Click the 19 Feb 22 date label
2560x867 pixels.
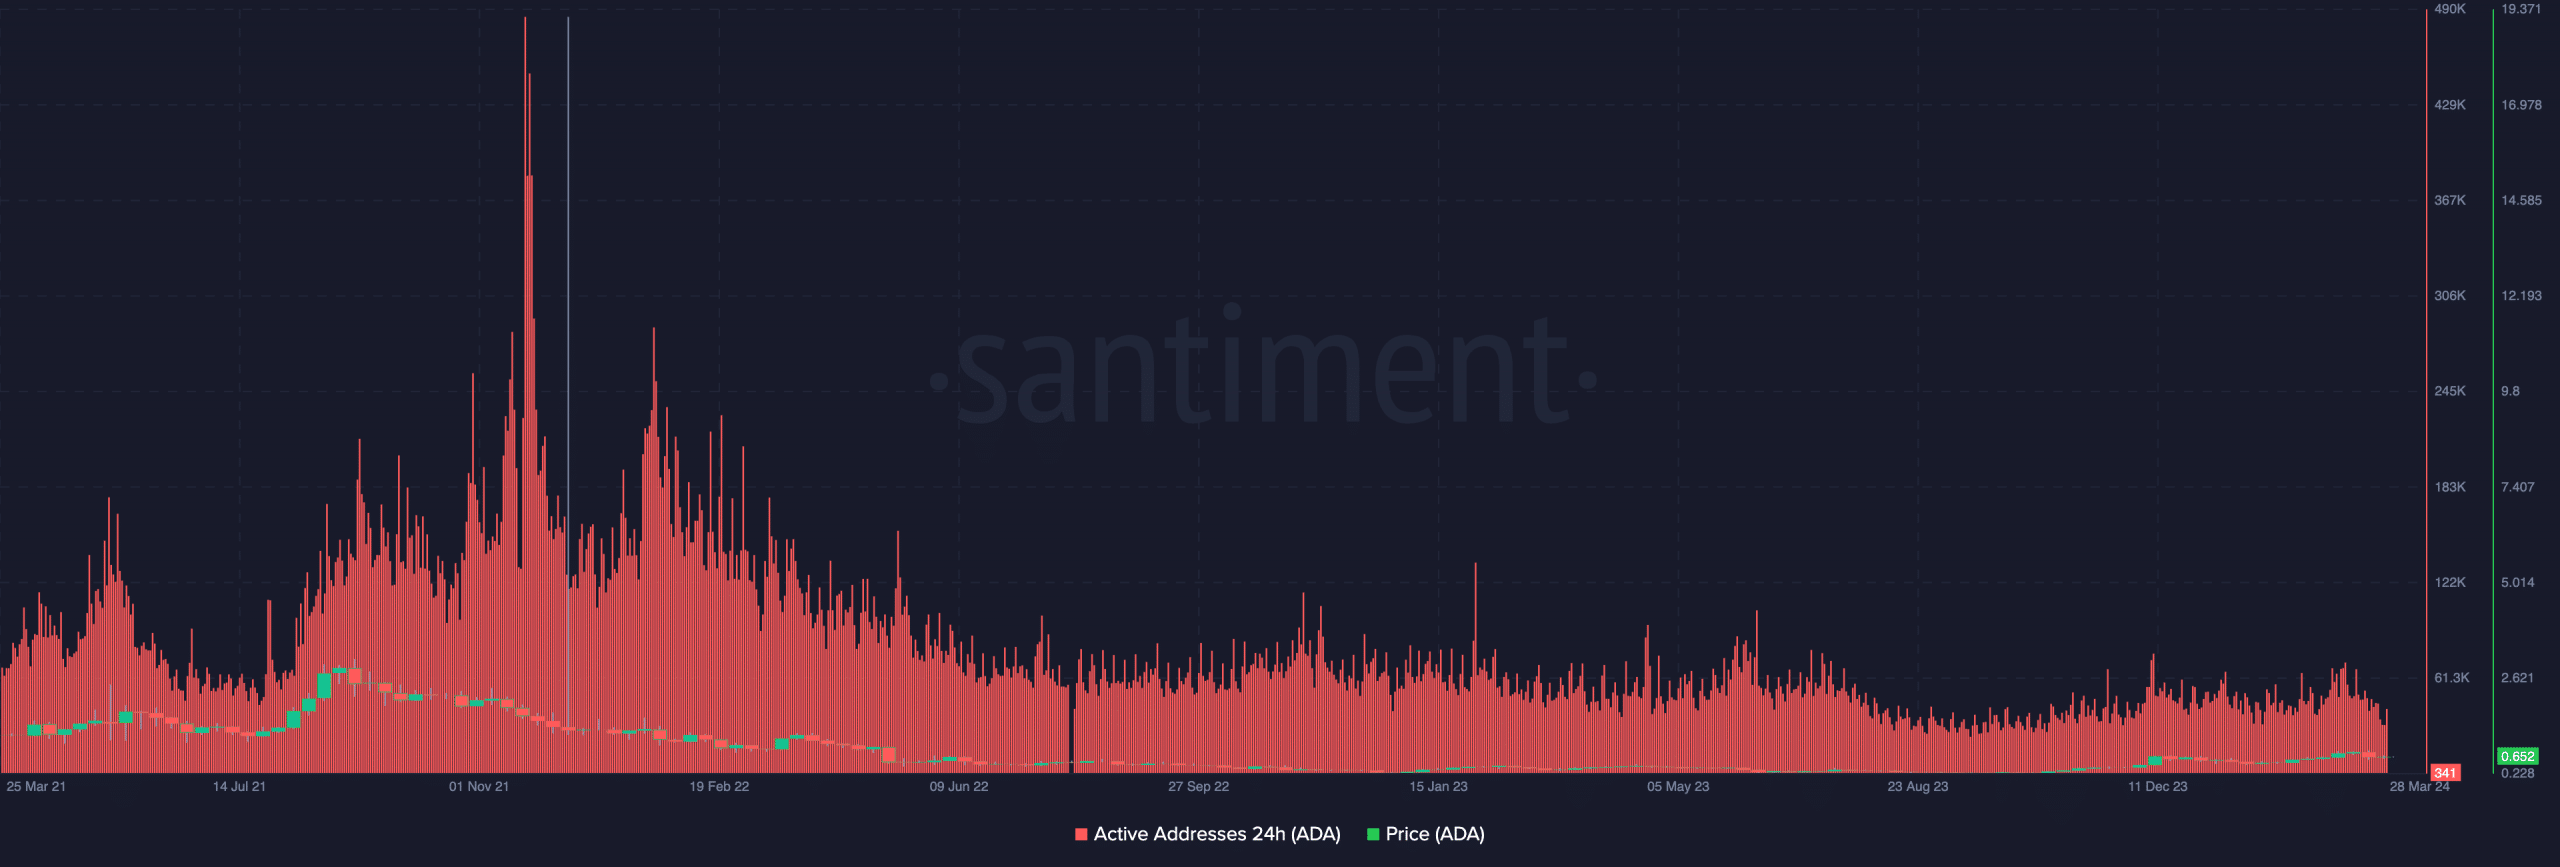(719, 787)
